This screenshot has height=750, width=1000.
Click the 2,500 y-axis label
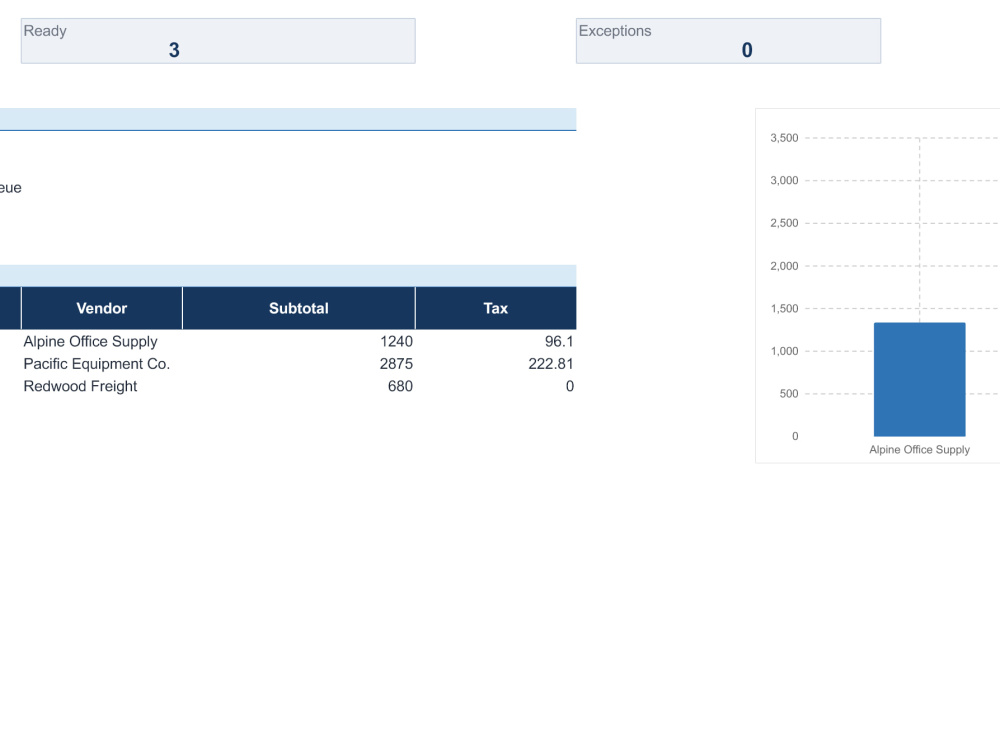click(x=784, y=223)
